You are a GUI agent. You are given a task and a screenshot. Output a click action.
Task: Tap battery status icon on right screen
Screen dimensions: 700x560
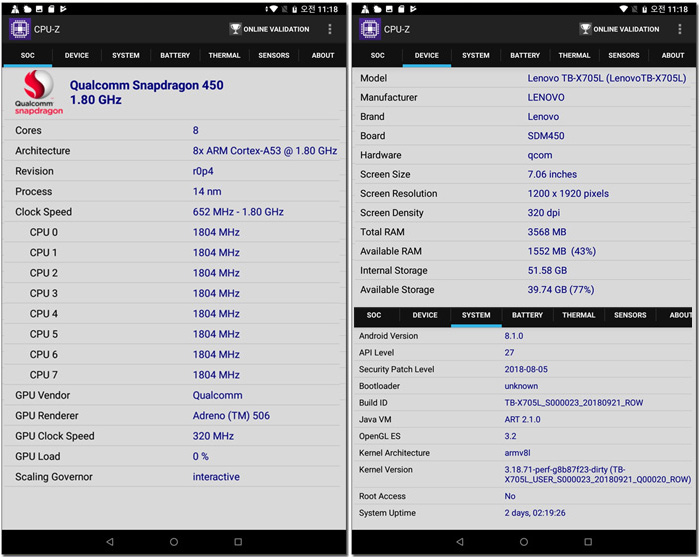[644, 9]
